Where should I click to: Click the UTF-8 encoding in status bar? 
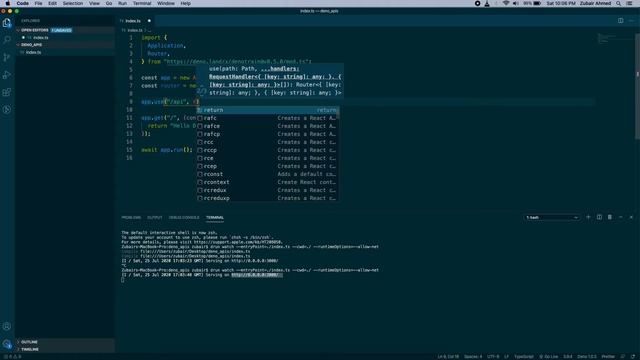coord(493,357)
